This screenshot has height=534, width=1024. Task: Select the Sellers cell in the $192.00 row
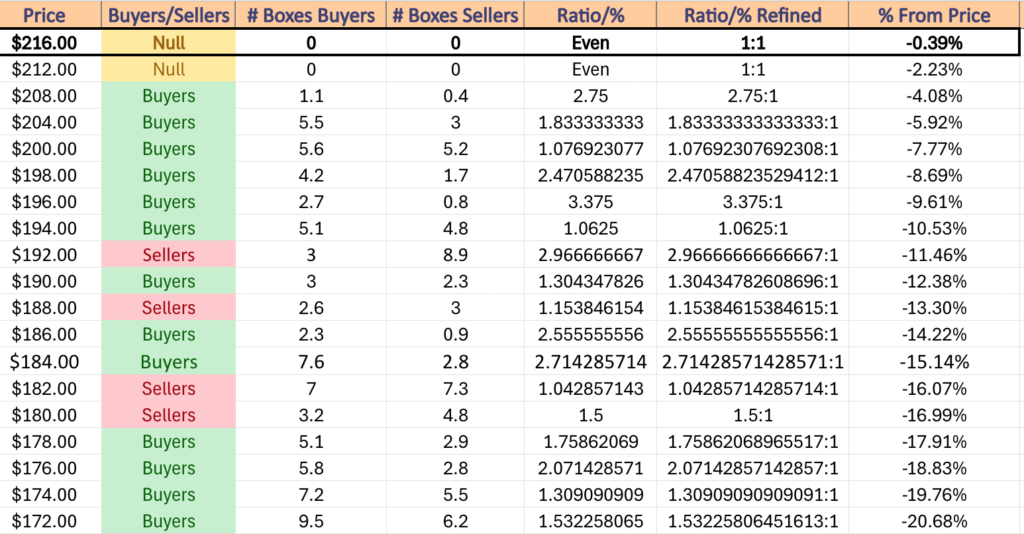tap(168, 255)
